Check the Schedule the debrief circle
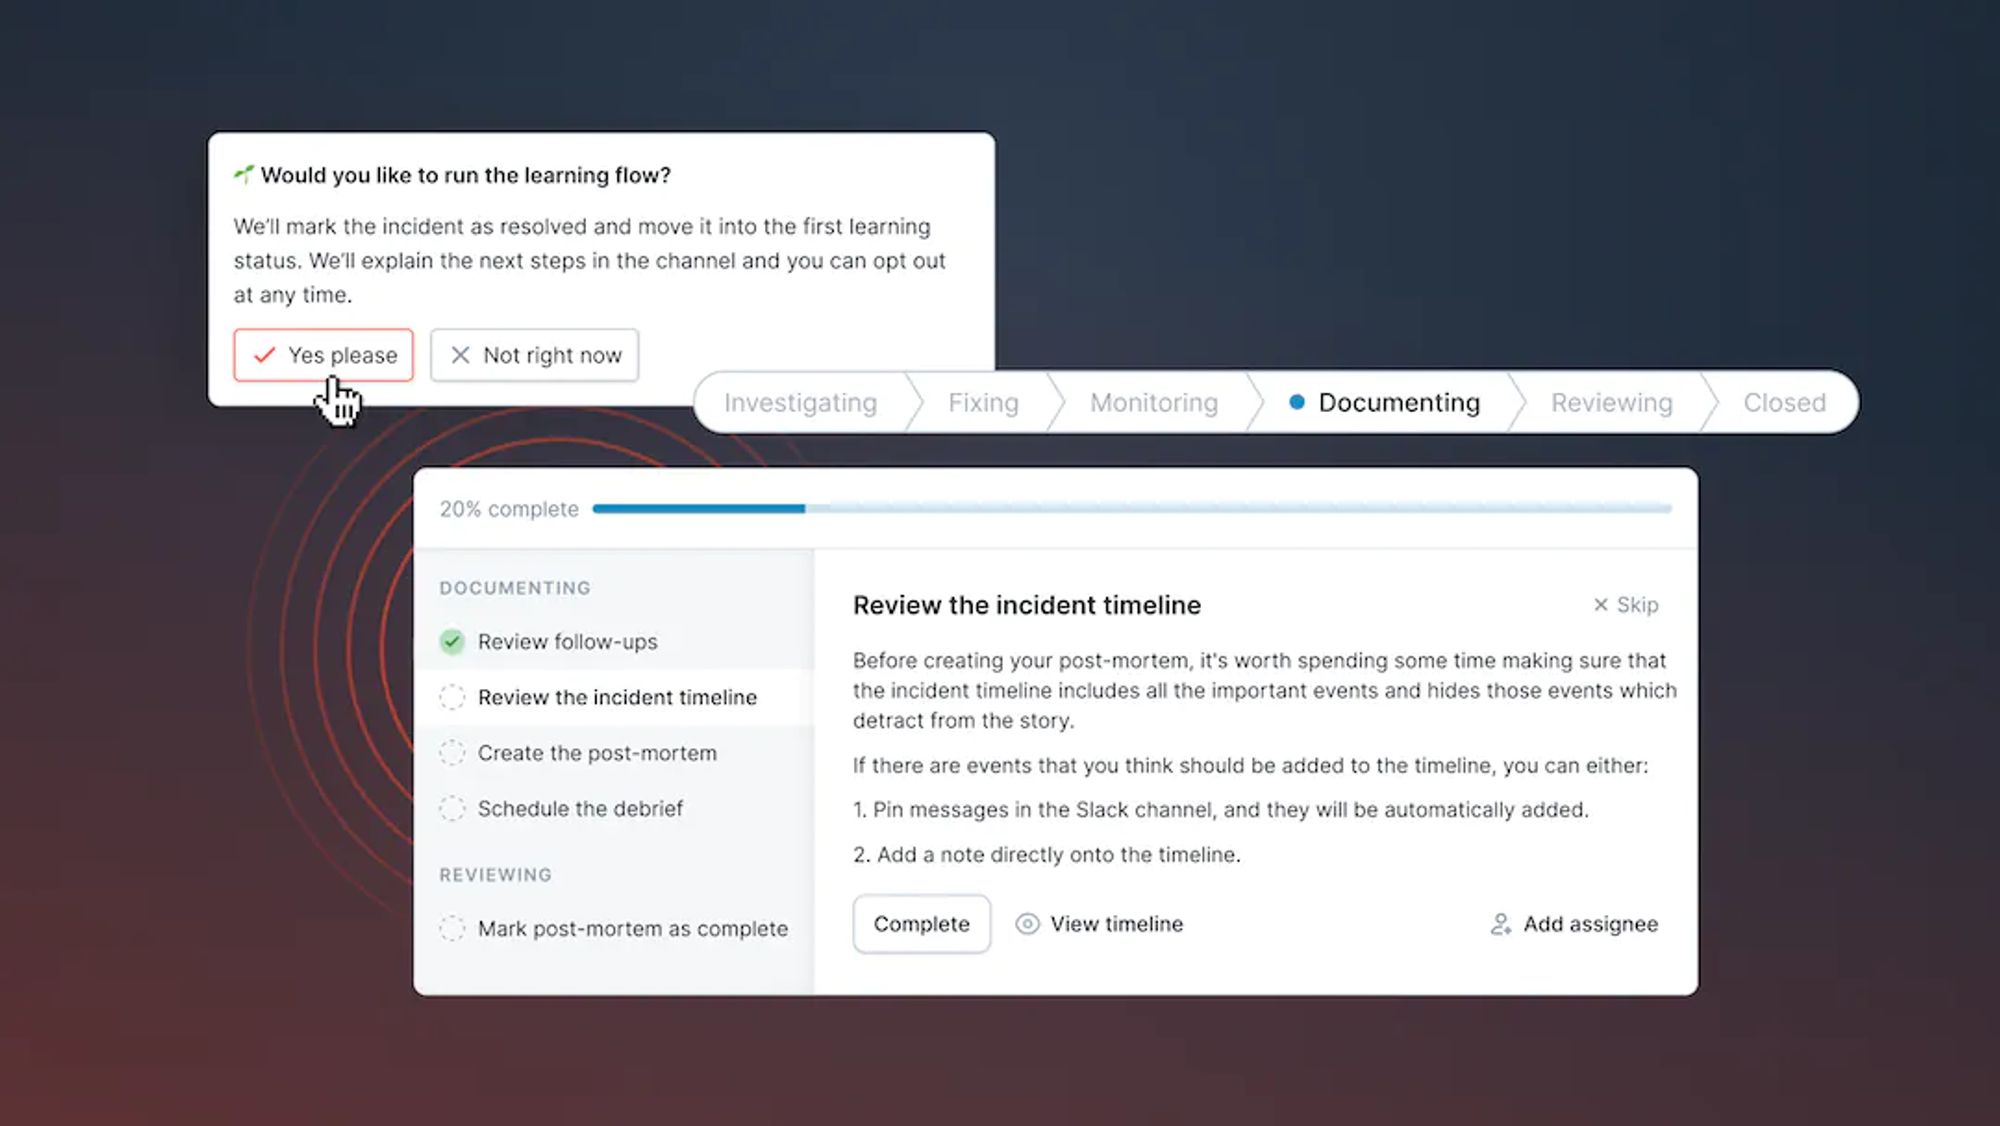The image size is (2000, 1126). pos(452,808)
